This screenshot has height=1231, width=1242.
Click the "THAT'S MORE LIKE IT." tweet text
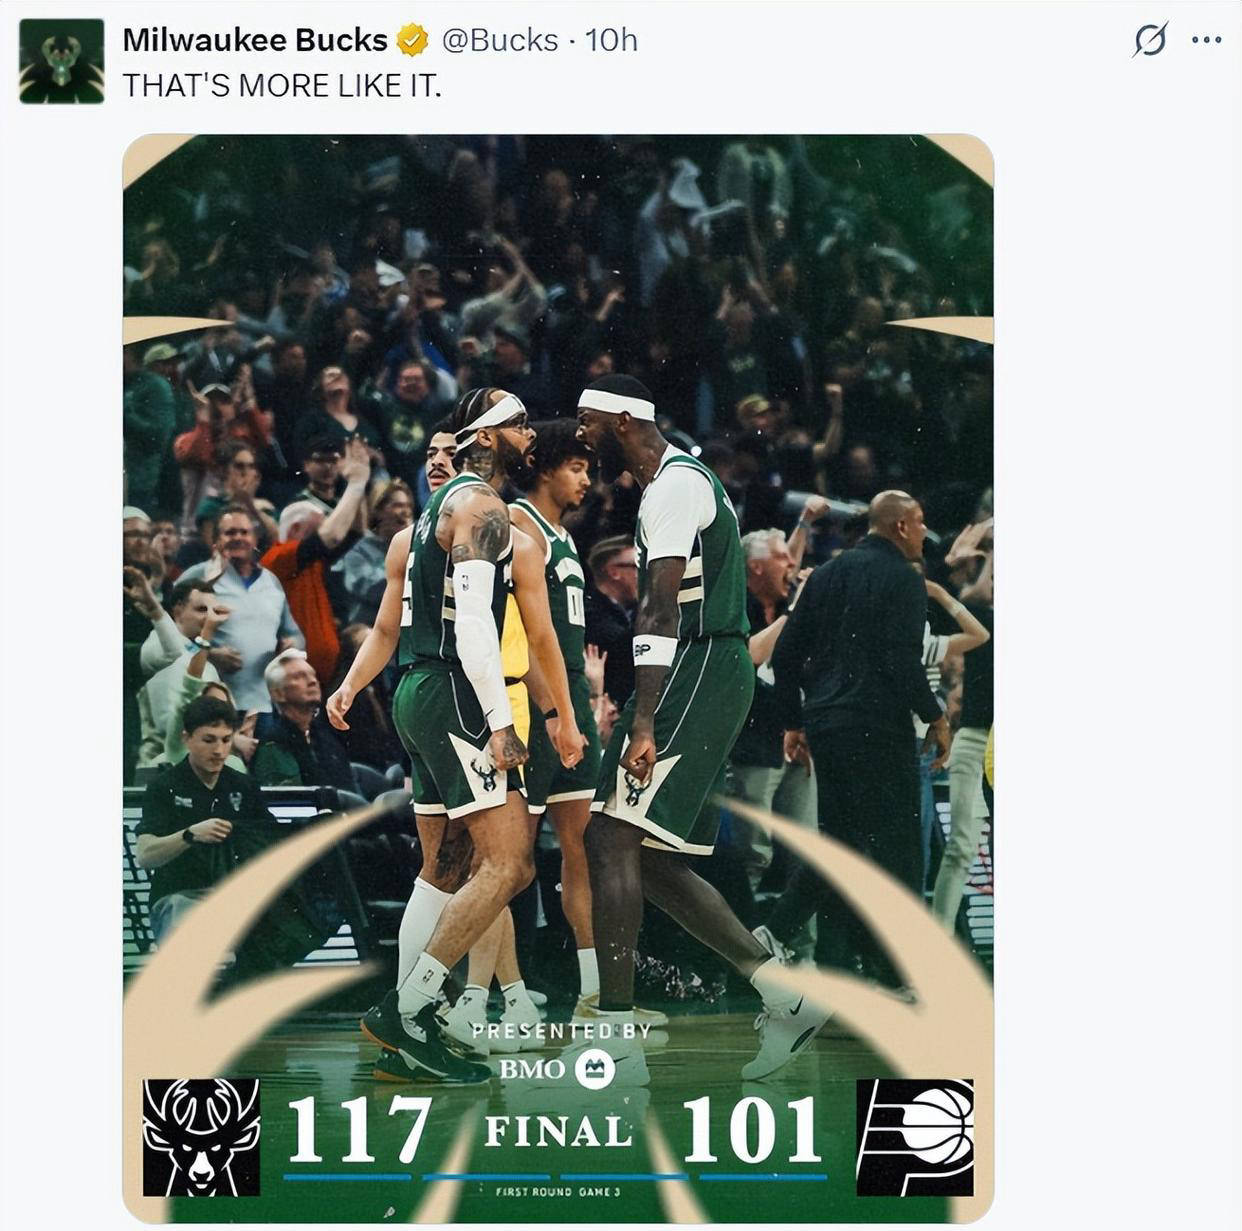[x=281, y=86]
